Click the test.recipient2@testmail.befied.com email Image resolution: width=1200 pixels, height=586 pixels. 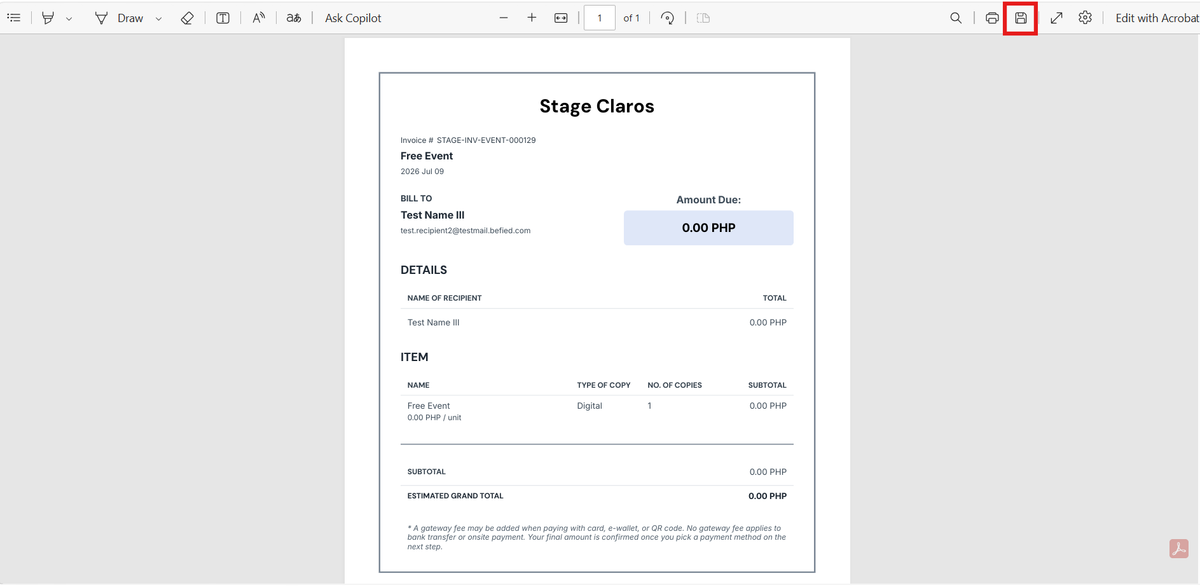466,231
